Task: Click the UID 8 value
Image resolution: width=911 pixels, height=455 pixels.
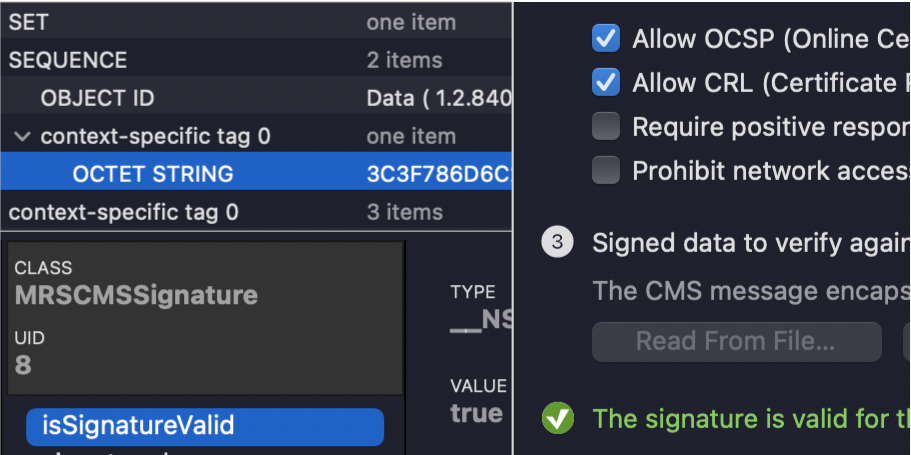Action: [23, 366]
